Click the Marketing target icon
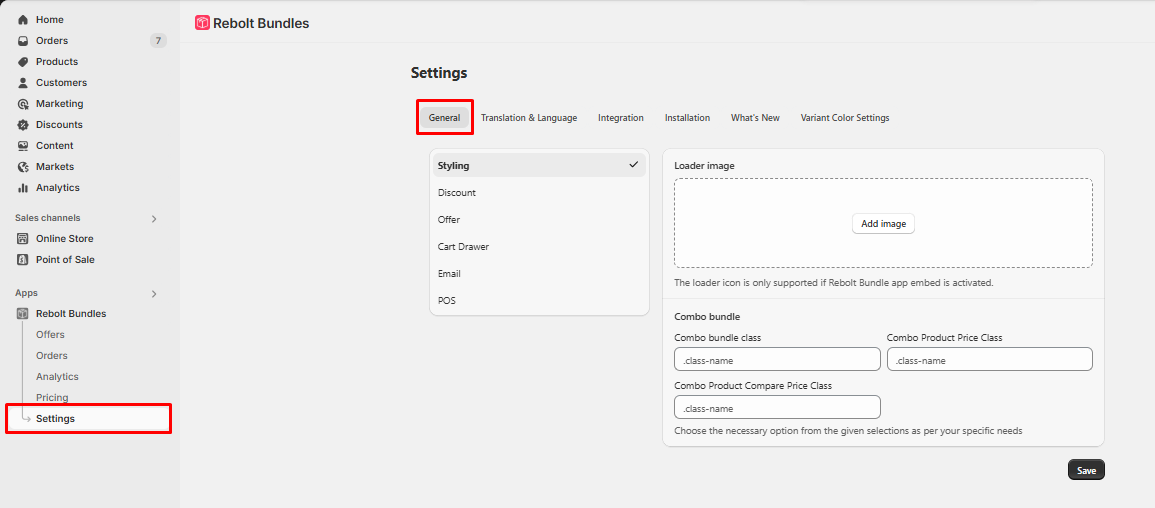 [x=23, y=104]
